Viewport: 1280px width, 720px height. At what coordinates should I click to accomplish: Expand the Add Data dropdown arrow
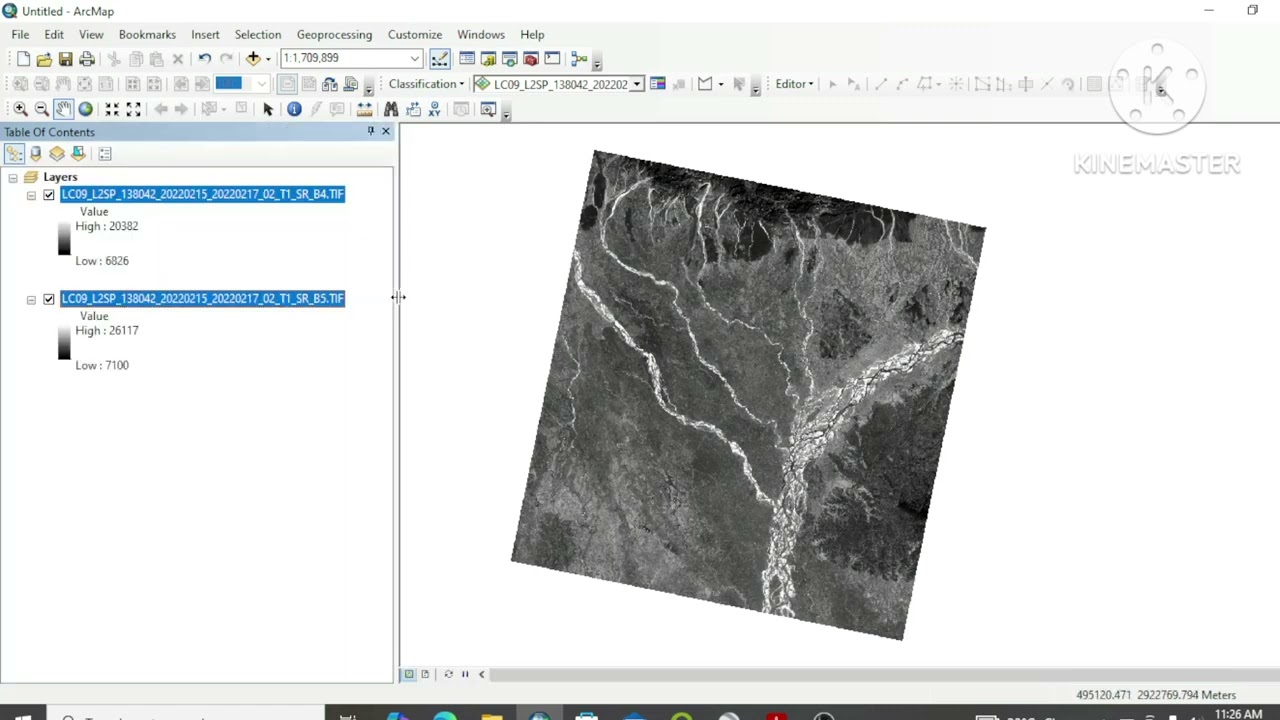[268, 59]
